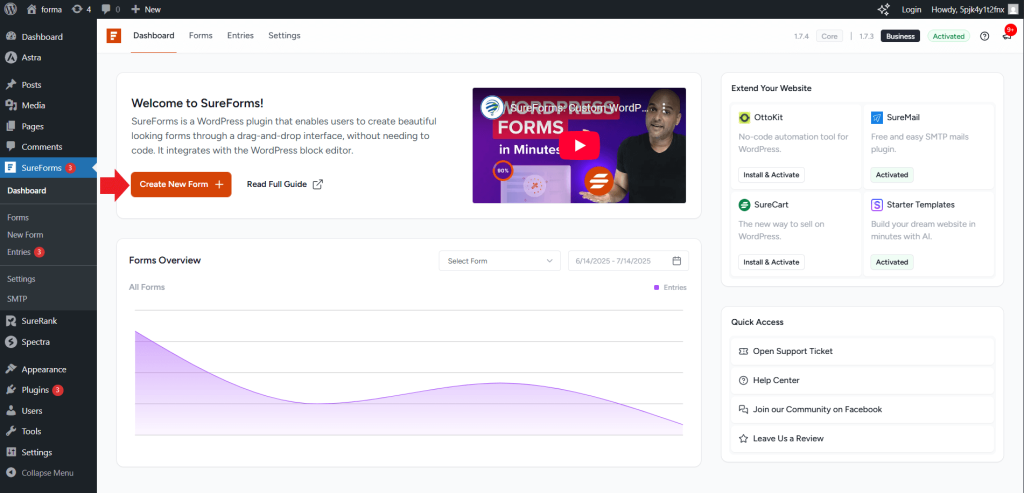1024x493 pixels.
Task: Open the What's New megaphone icon
Action: pyautogui.click(x=1007, y=37)
